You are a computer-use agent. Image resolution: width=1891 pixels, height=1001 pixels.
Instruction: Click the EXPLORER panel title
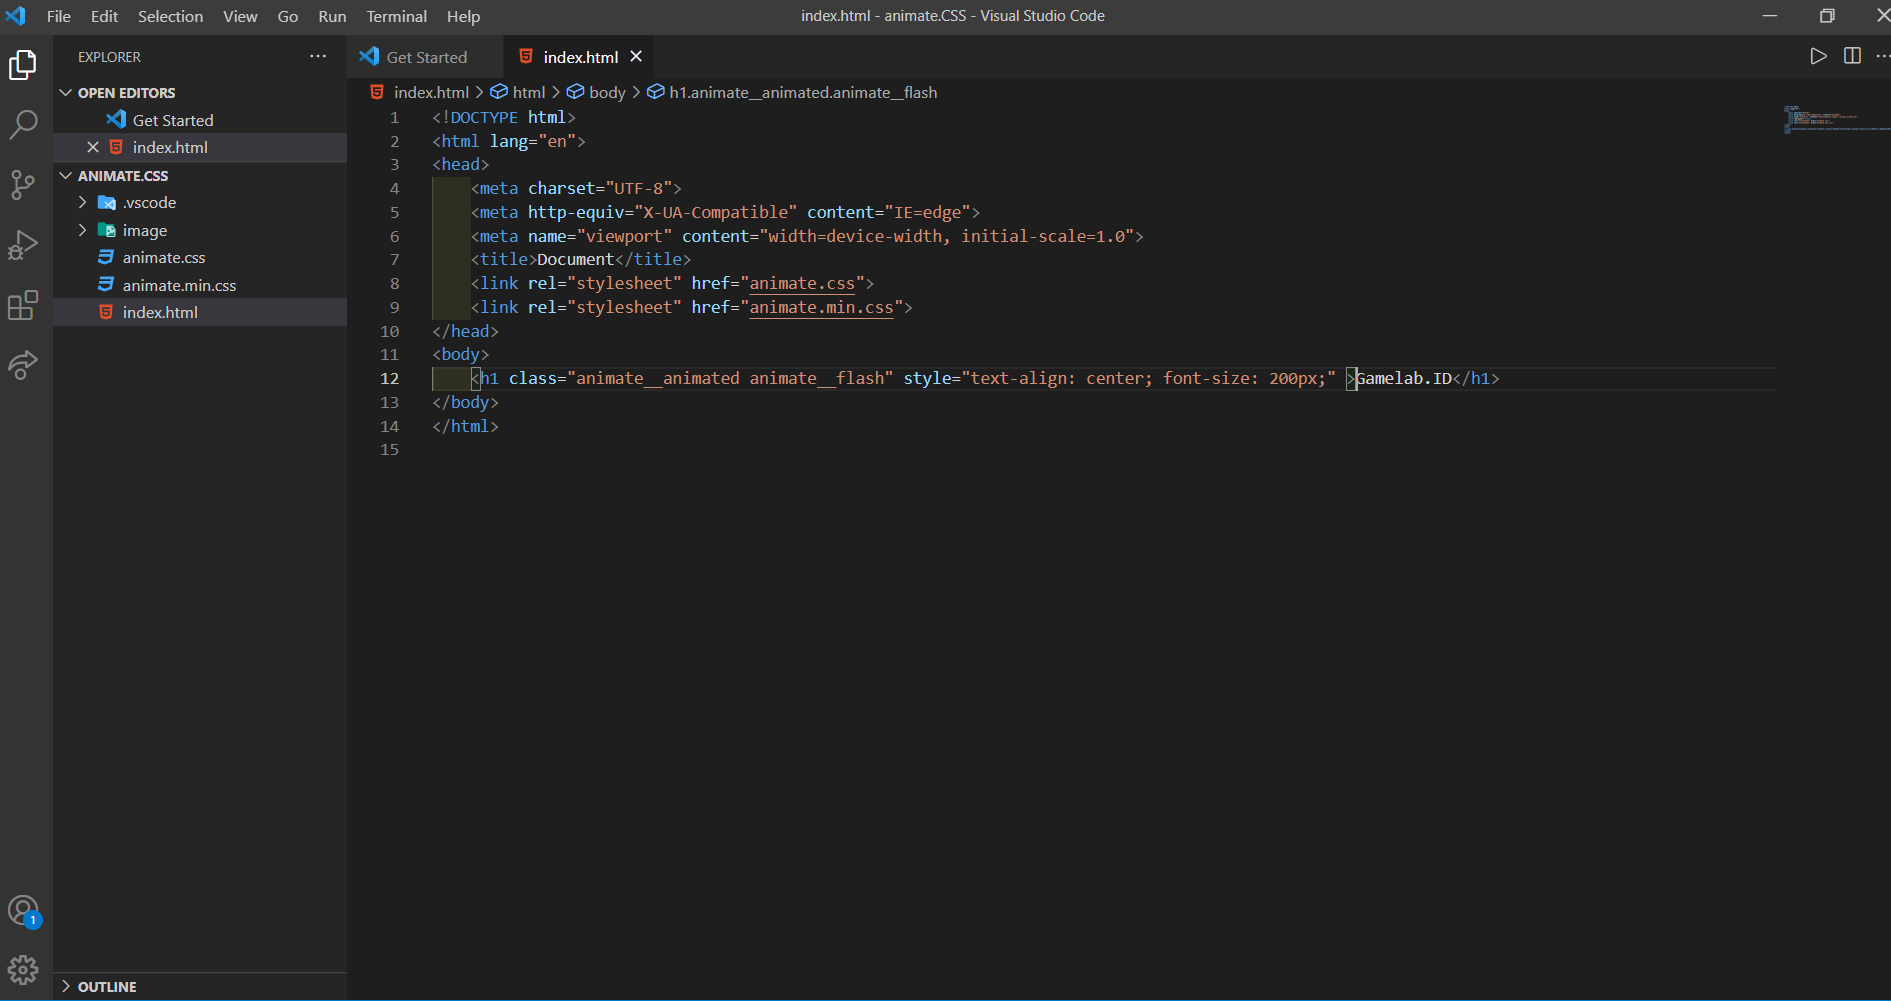point(109,57)
